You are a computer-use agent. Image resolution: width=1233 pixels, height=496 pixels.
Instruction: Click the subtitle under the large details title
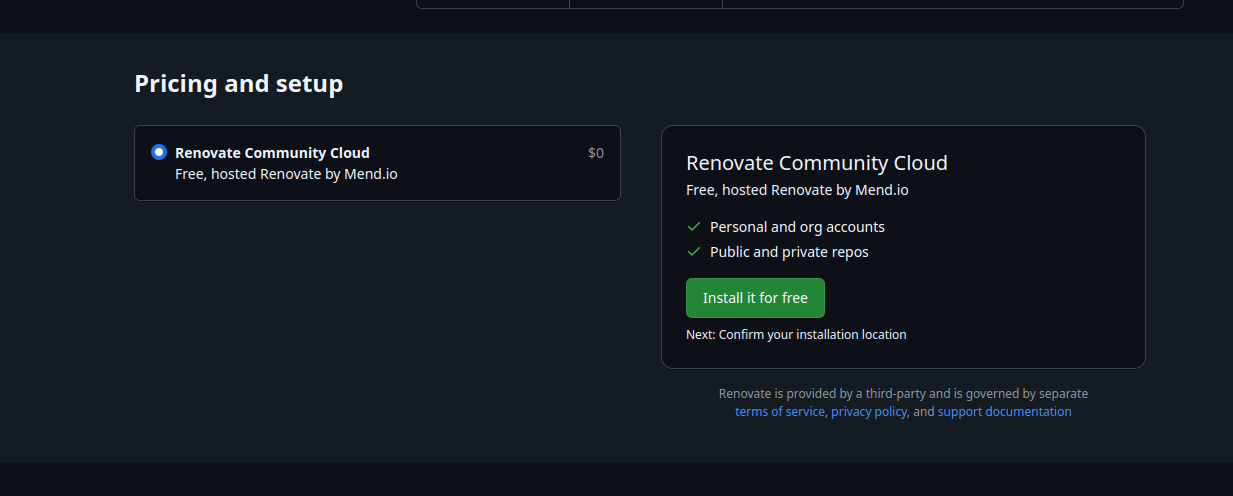click(x=797, y=190)
